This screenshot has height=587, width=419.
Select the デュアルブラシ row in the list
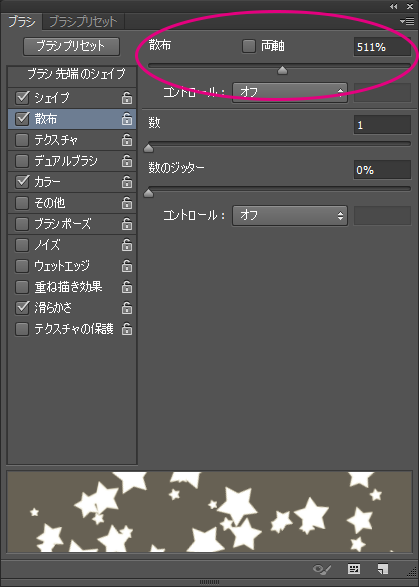[72, 161]
